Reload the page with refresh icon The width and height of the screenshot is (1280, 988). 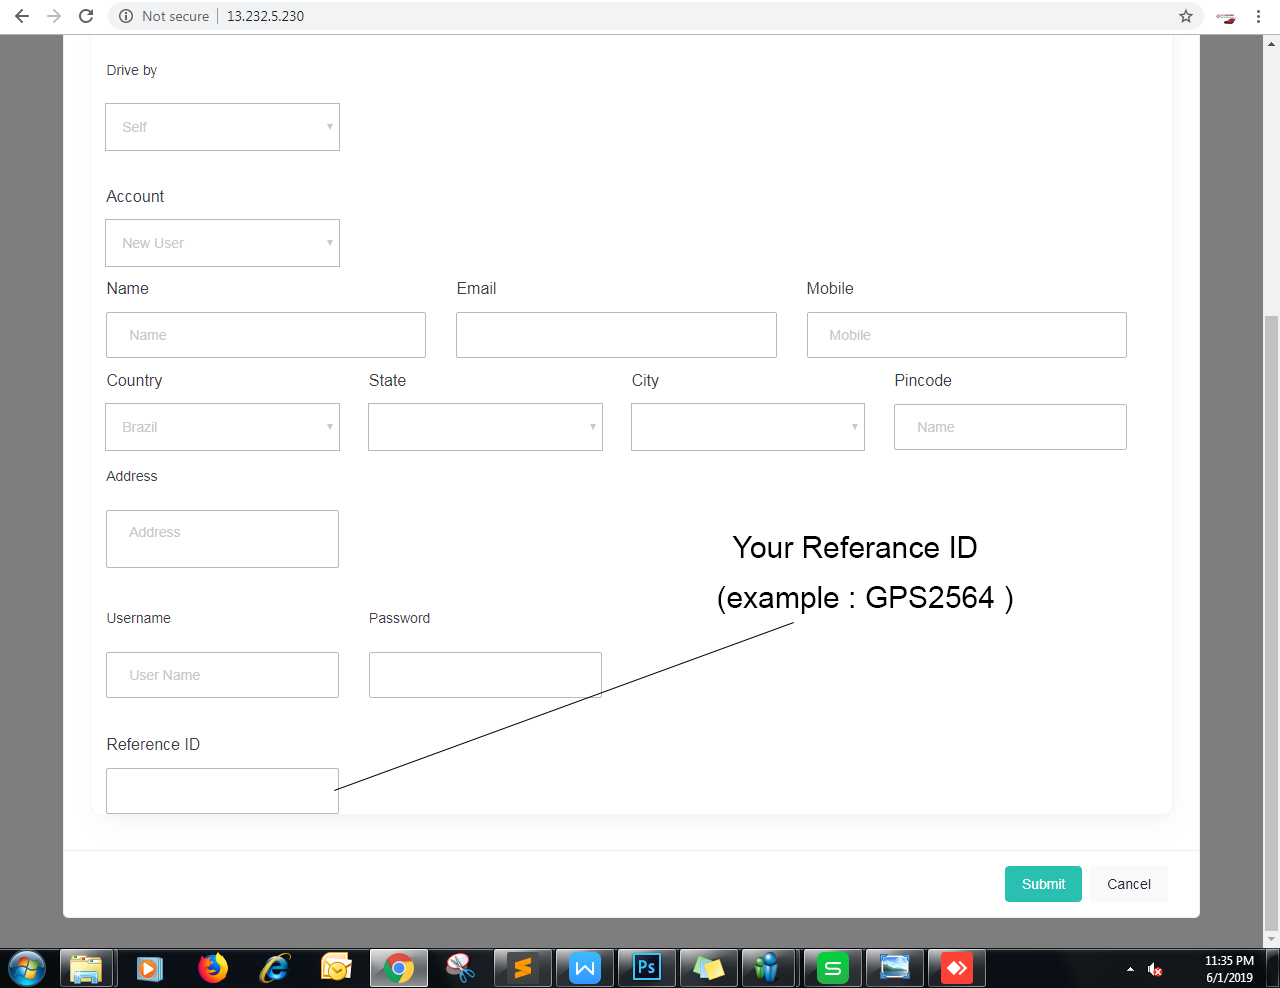click(x=86, y=16)
